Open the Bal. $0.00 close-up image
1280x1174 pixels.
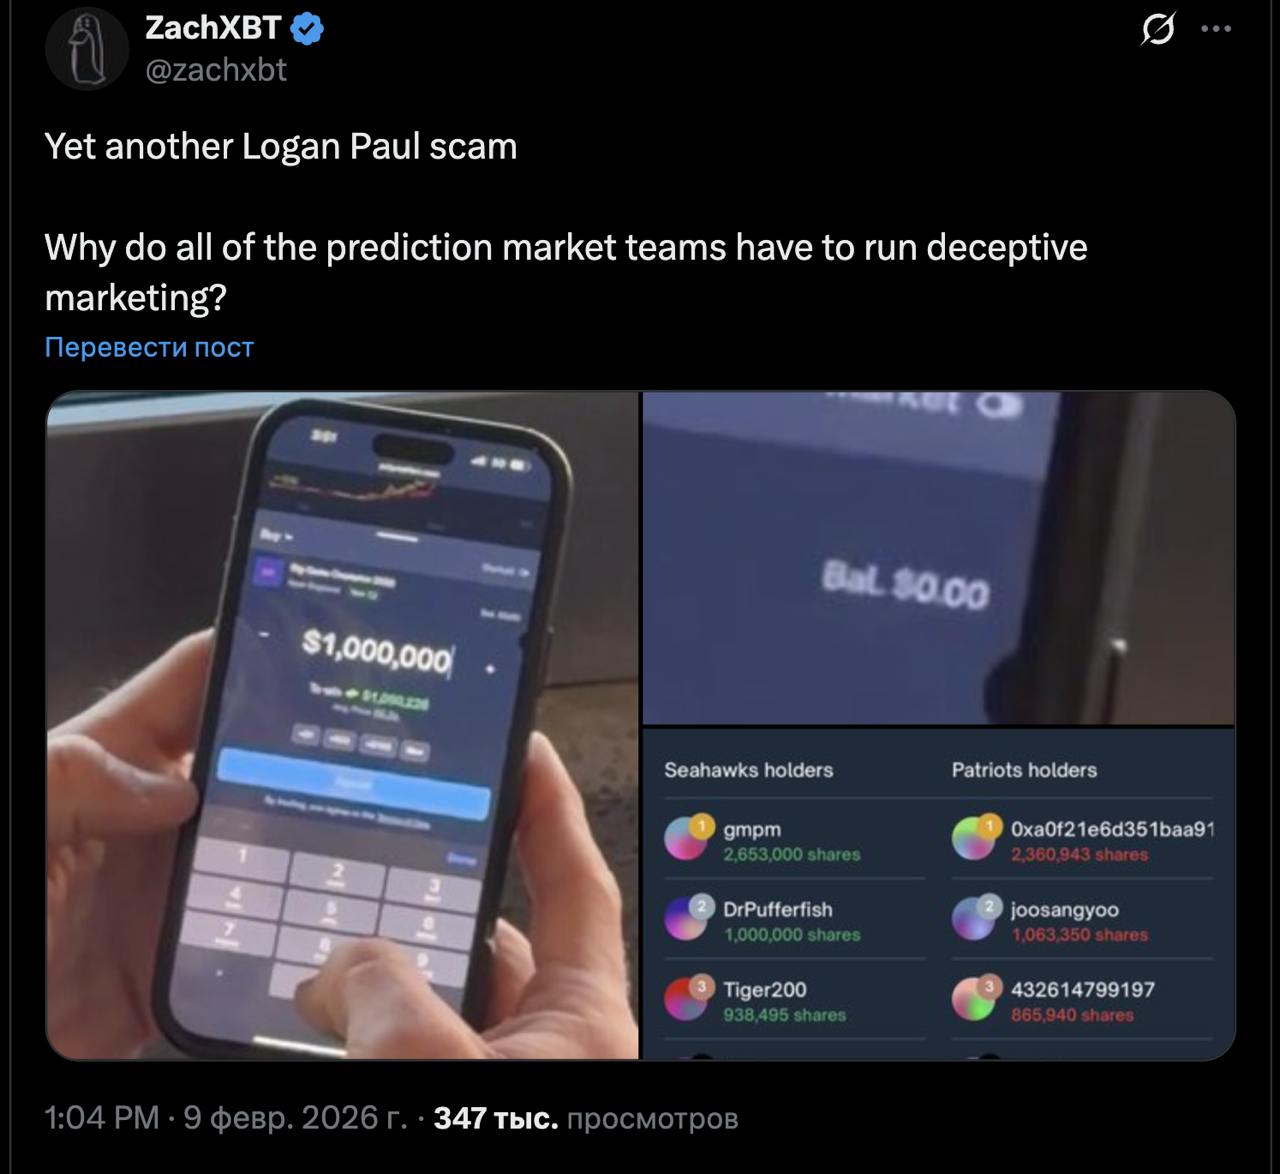click(938, 557)
